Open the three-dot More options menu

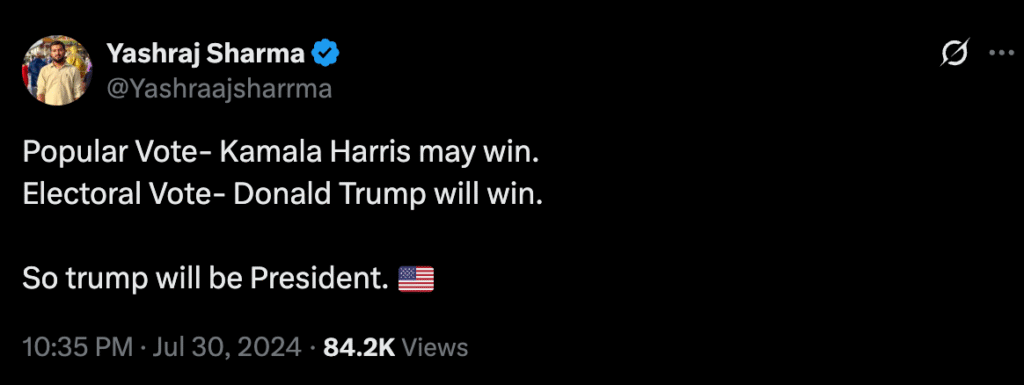[1002, 53]
